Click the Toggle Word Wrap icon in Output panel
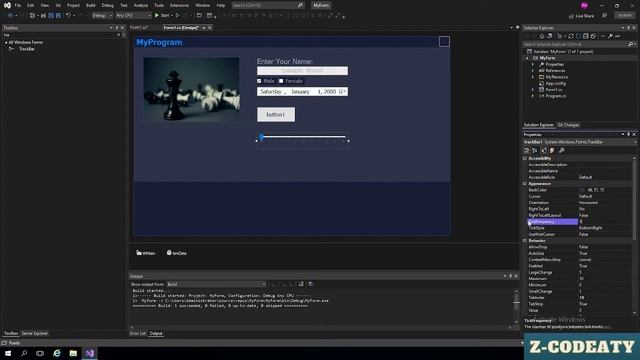Viewport: 640px width, 360px height. tap(311, 284)
